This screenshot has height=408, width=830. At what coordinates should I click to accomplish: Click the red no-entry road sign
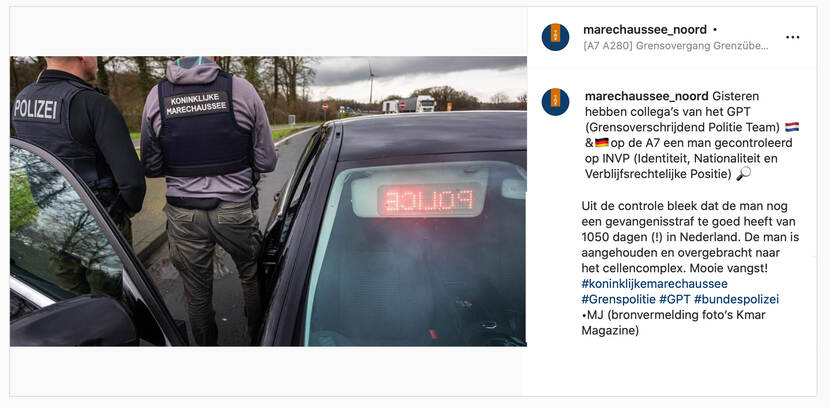point(324,105)
